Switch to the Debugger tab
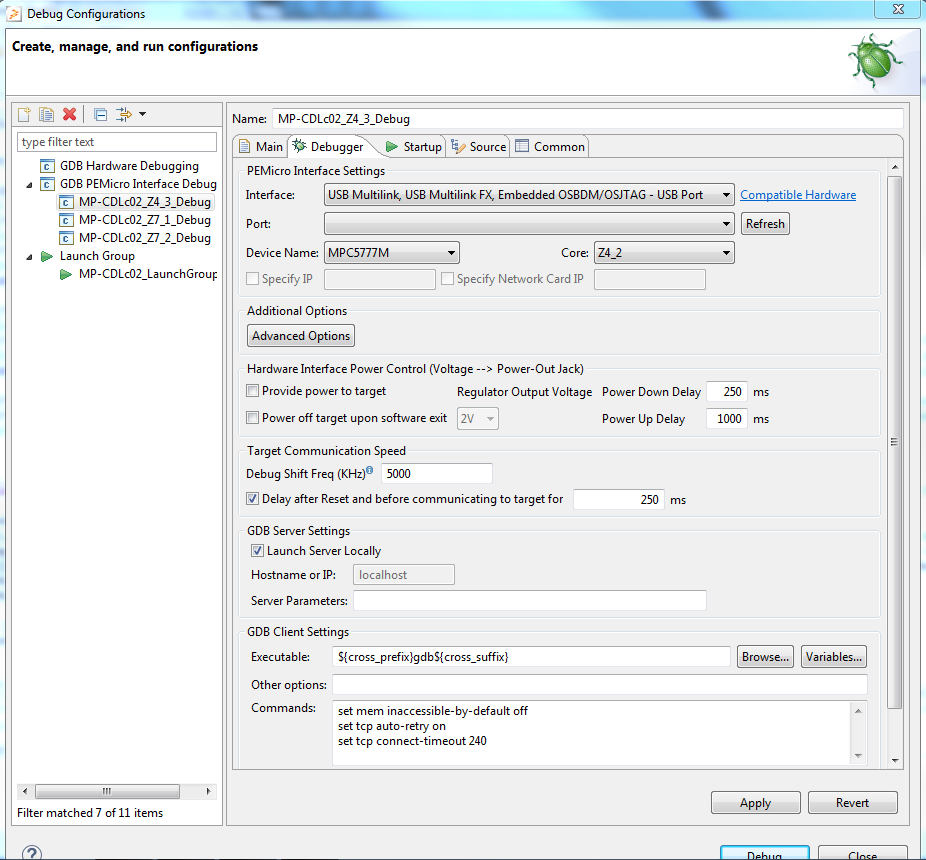Screen dimensions: 926x860 328,146
